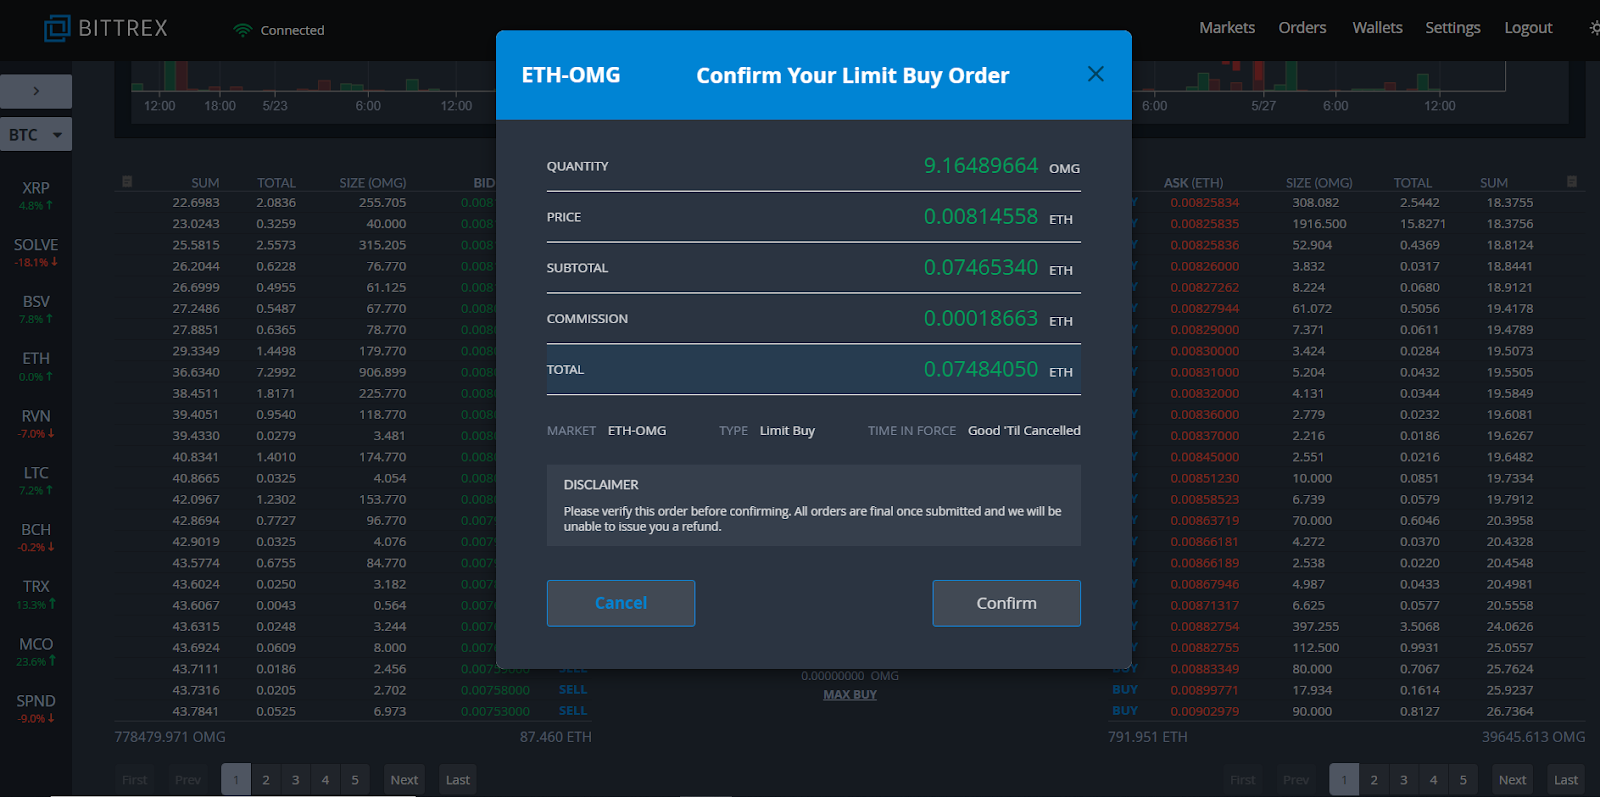1600x797 pixels.
Task: Go to bids page 4
Action: tap(325, 780)
